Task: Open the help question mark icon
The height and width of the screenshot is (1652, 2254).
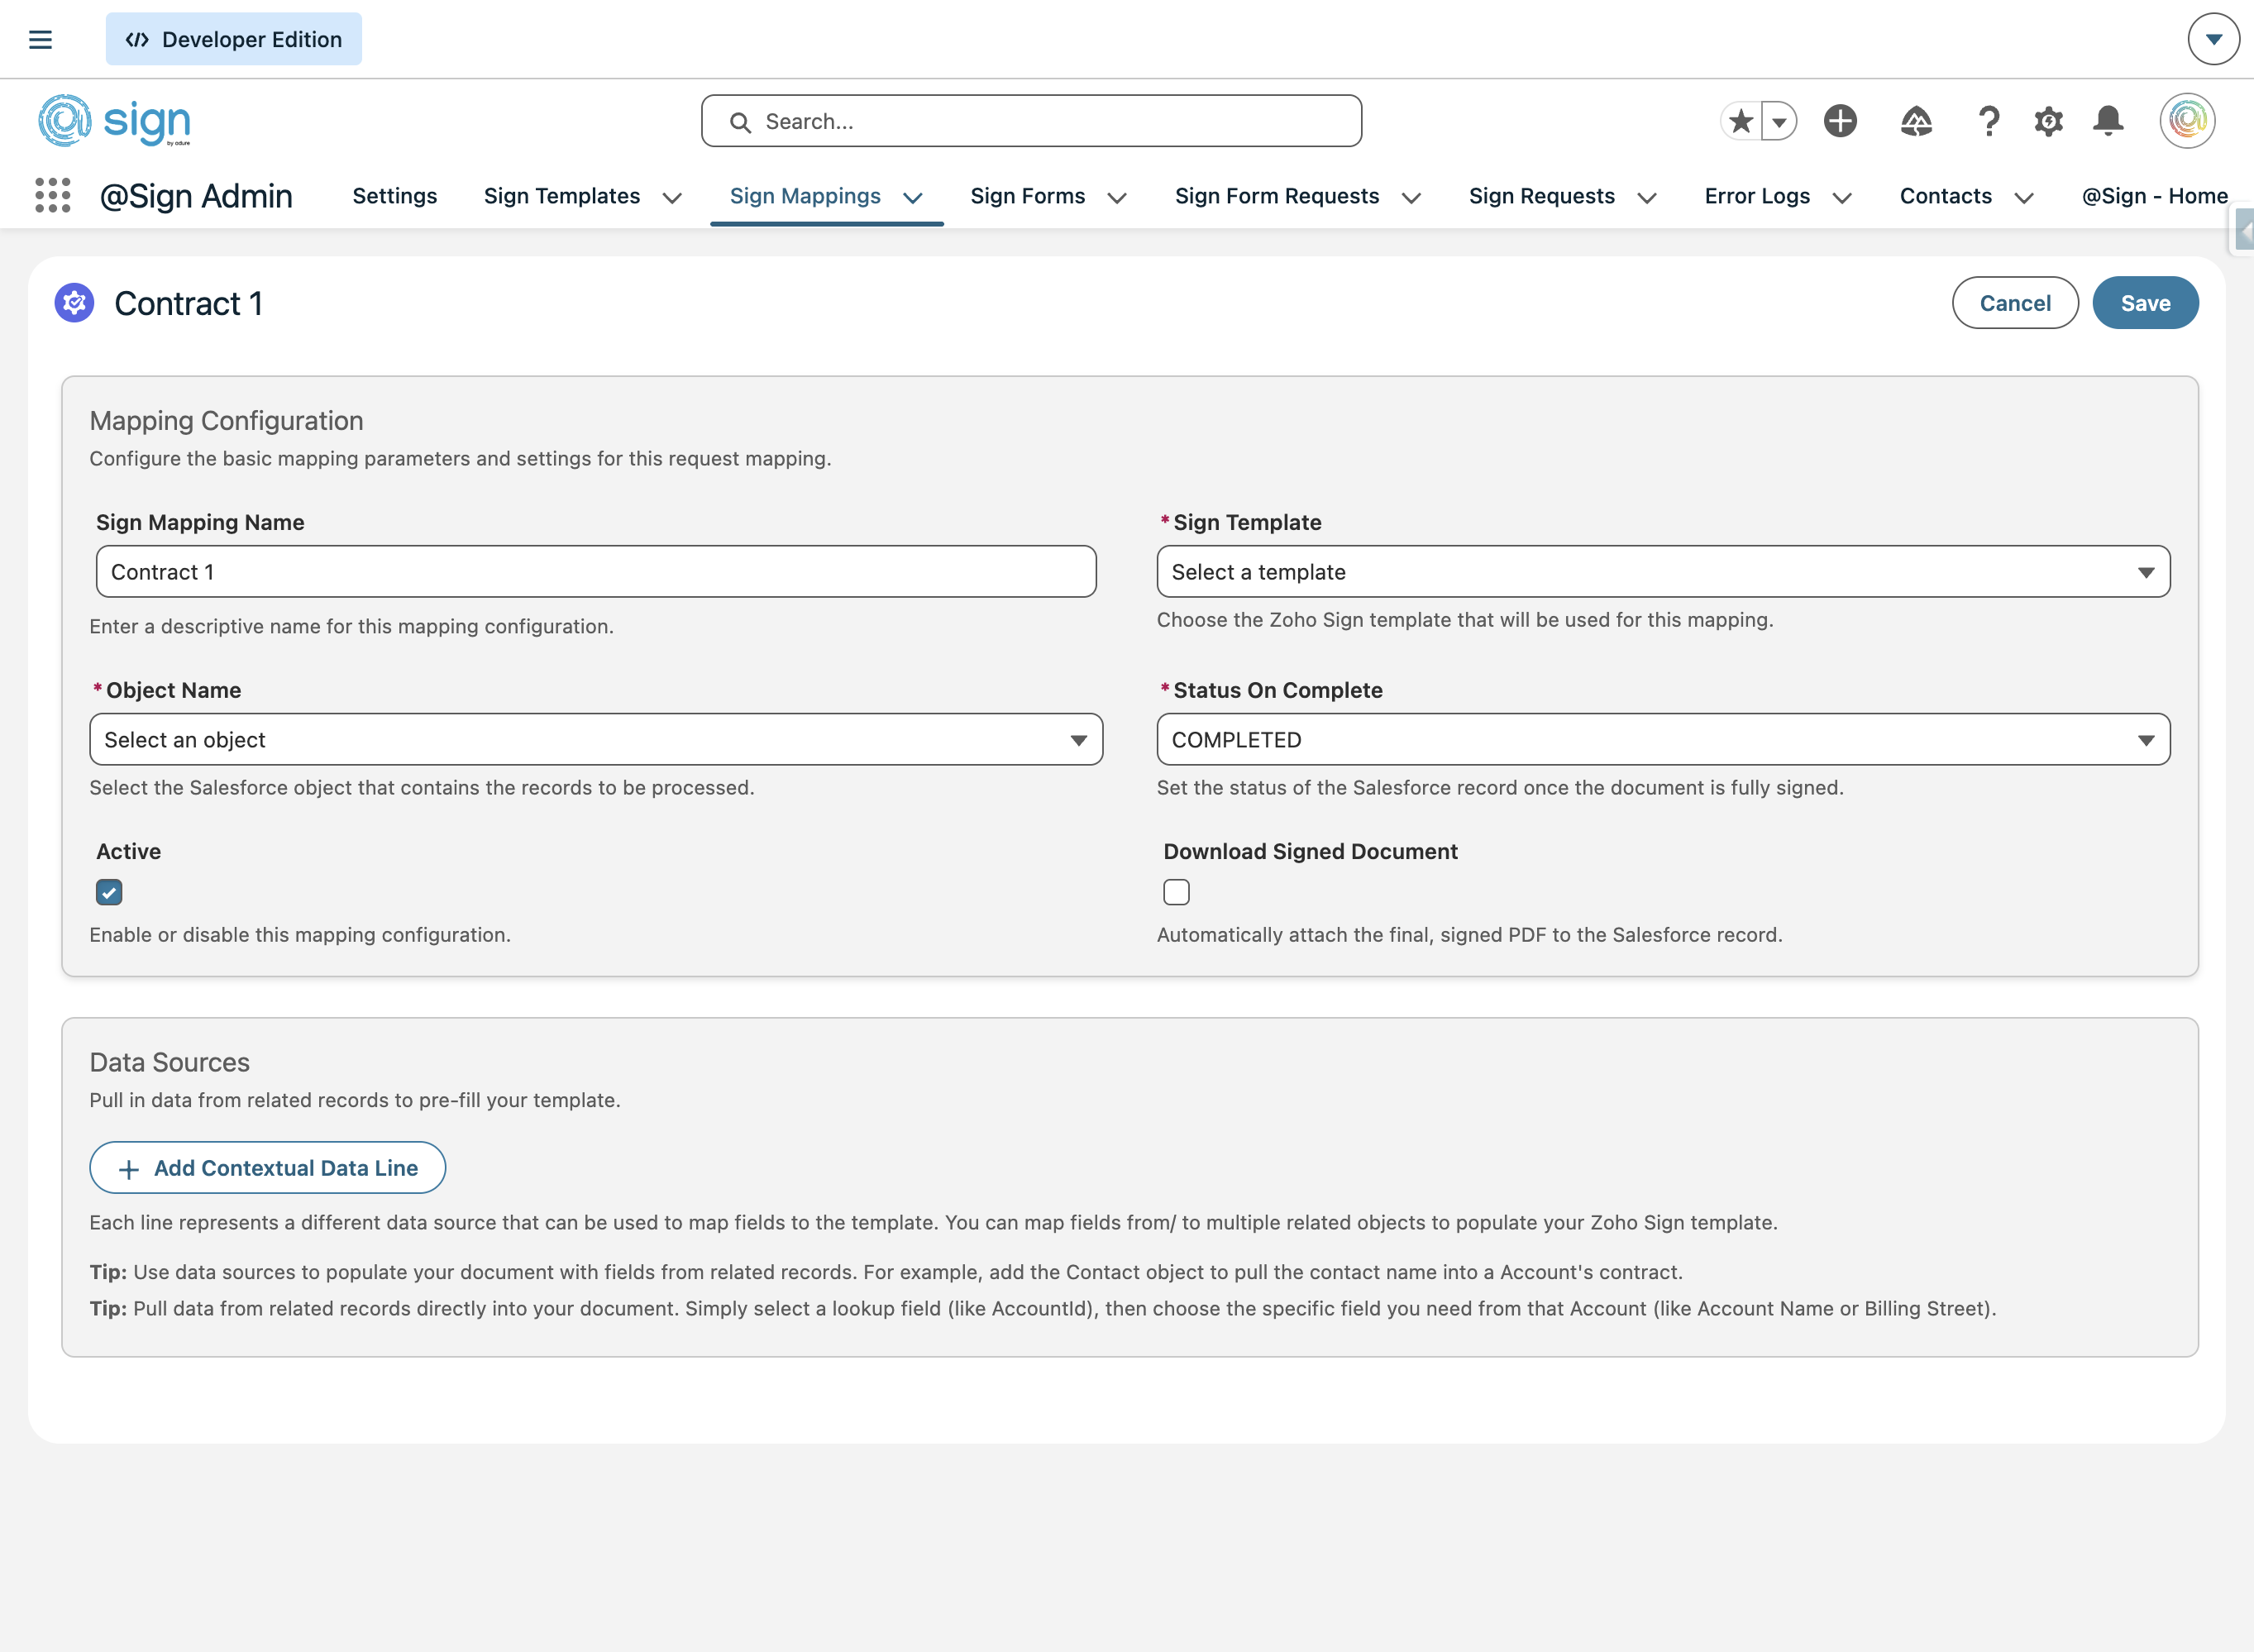Action: (1989, 121)
